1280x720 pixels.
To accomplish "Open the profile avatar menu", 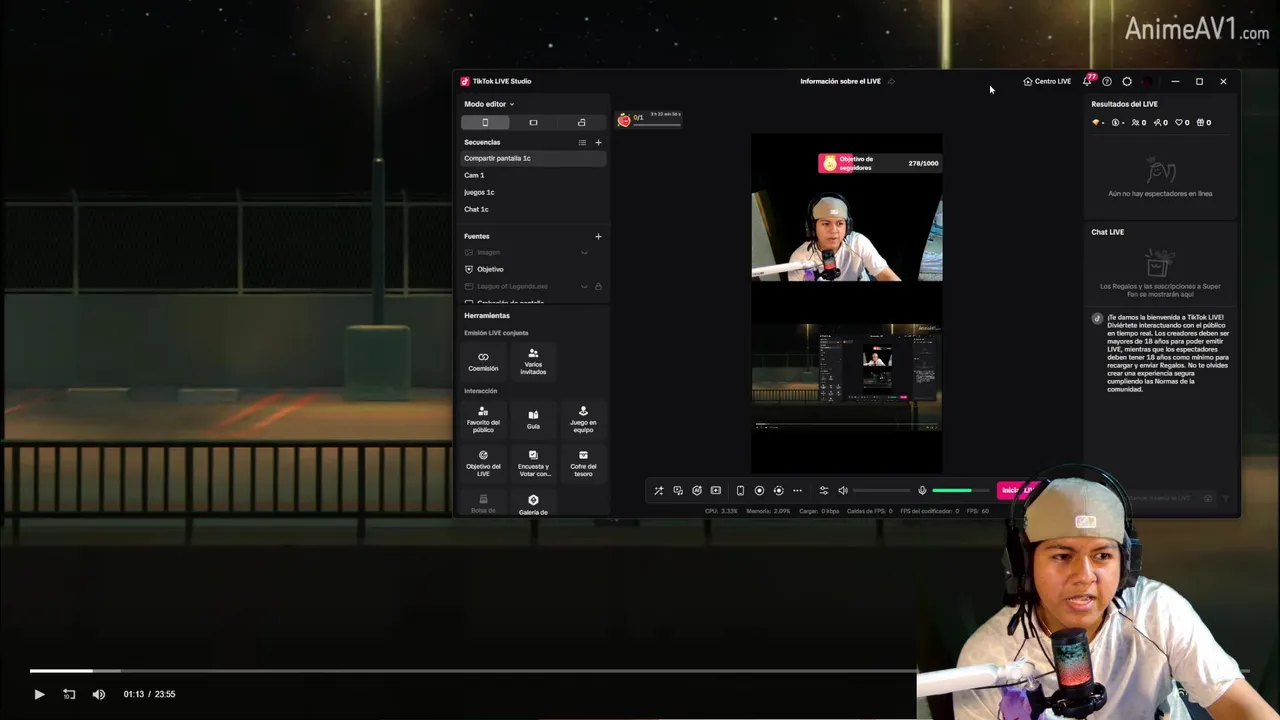I will pyautogui.click(x=1147, y=81).
